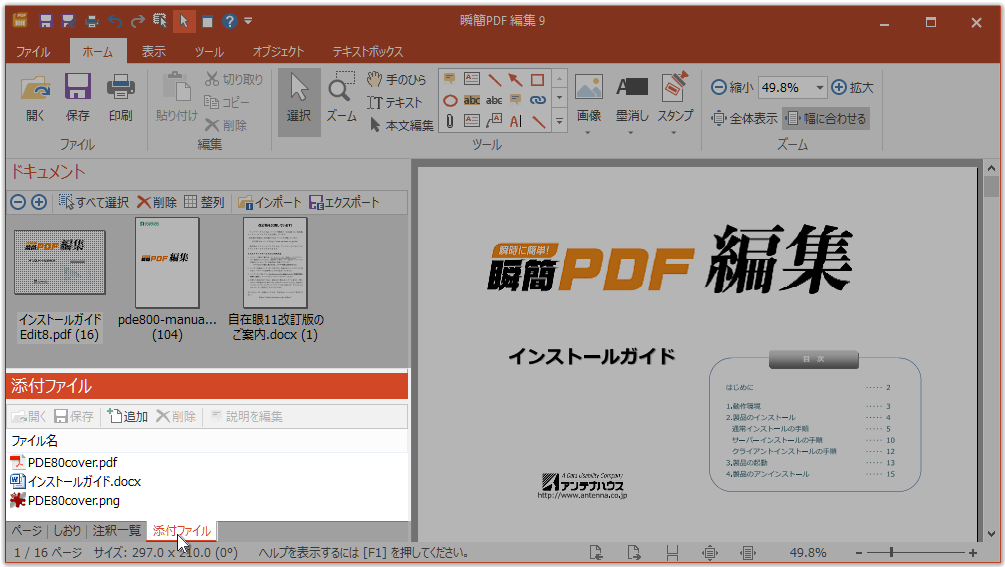Click the thumbnail shrink minus icon in Document panel
This screenshot has height=567, width=1005.
(18, 202)
